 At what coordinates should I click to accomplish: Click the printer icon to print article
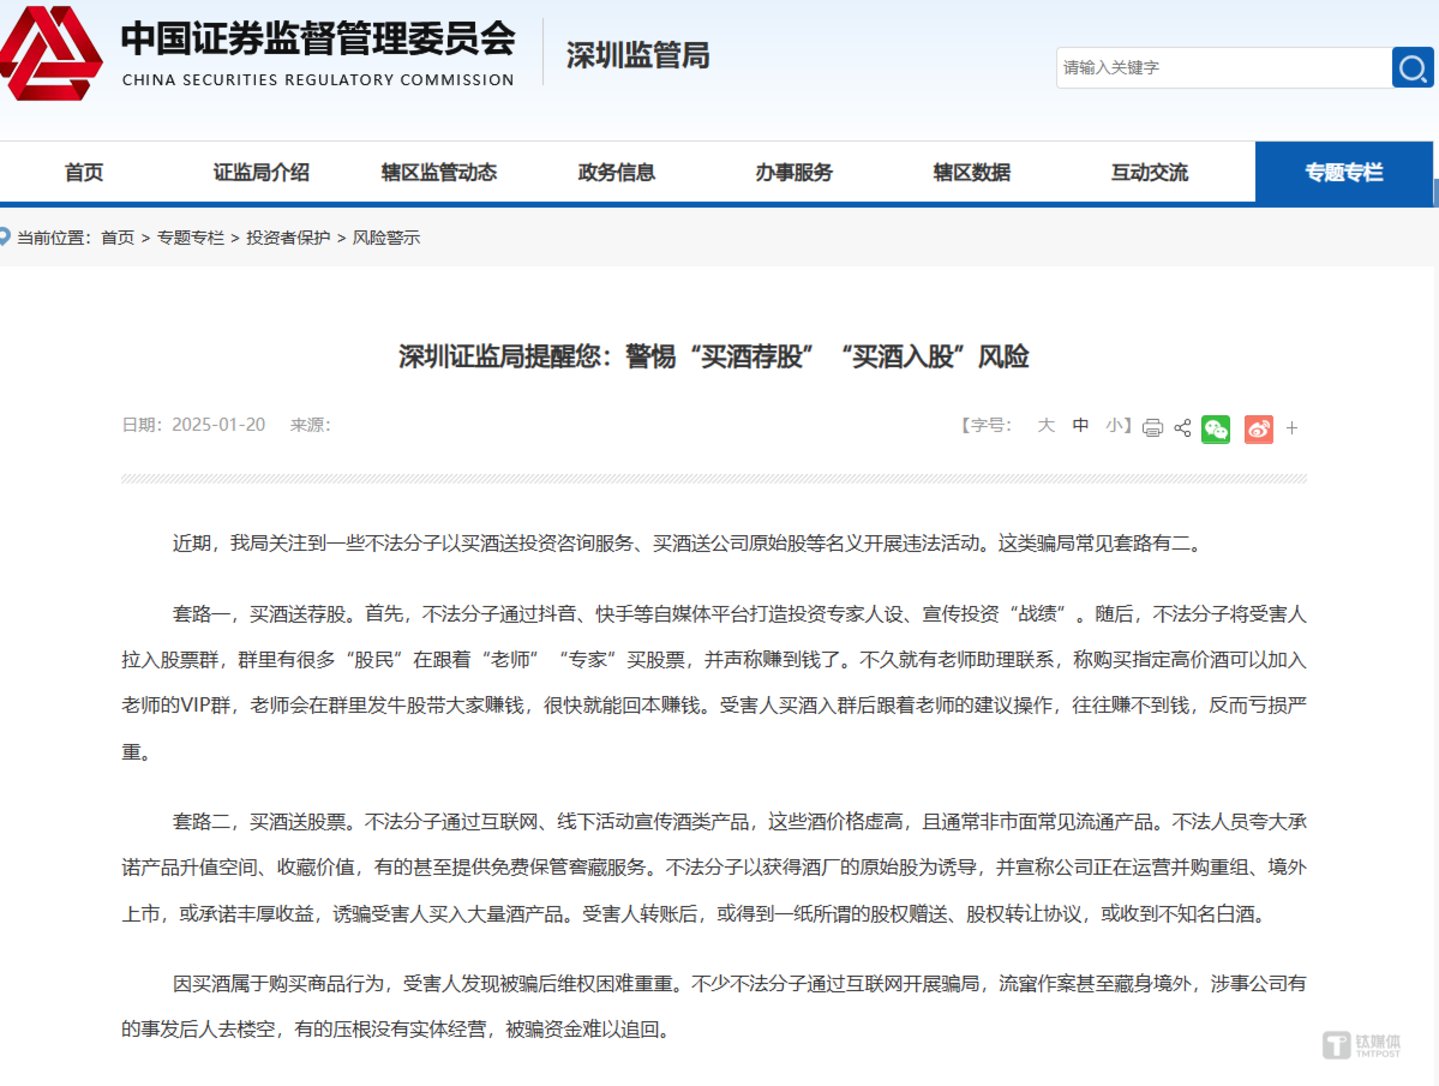(1152, 428)
